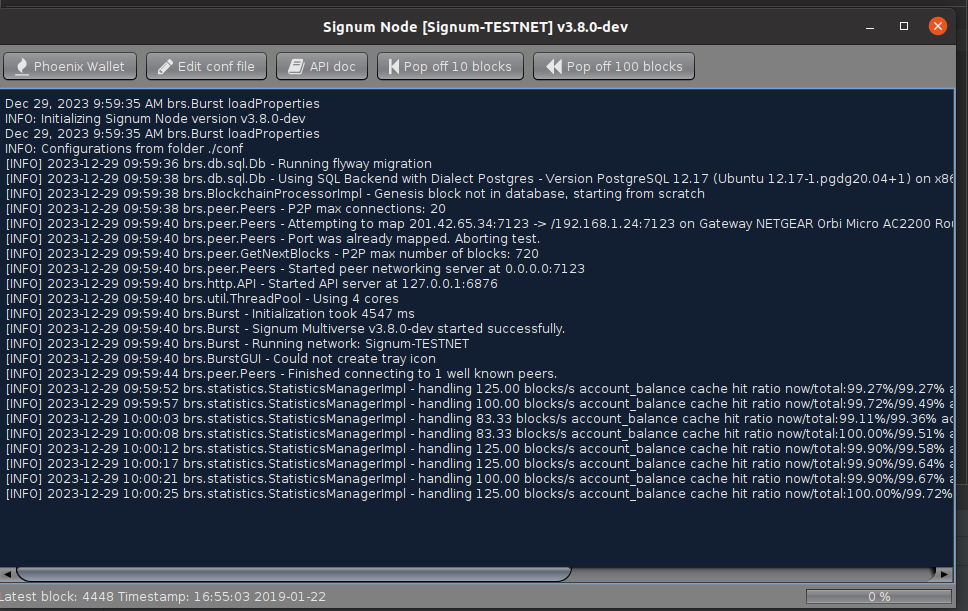Select the 'Started peer networking server' line
968x611 pixels.
295,268
